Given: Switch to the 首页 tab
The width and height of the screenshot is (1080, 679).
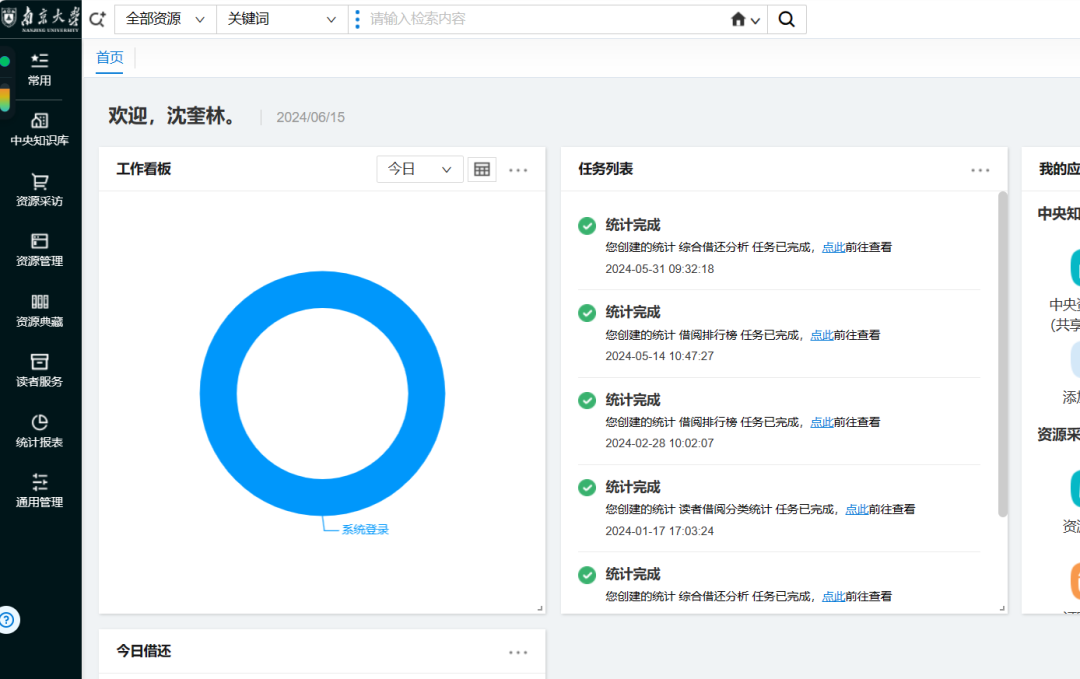Looking at the screenshot, I should coord(110,57).
